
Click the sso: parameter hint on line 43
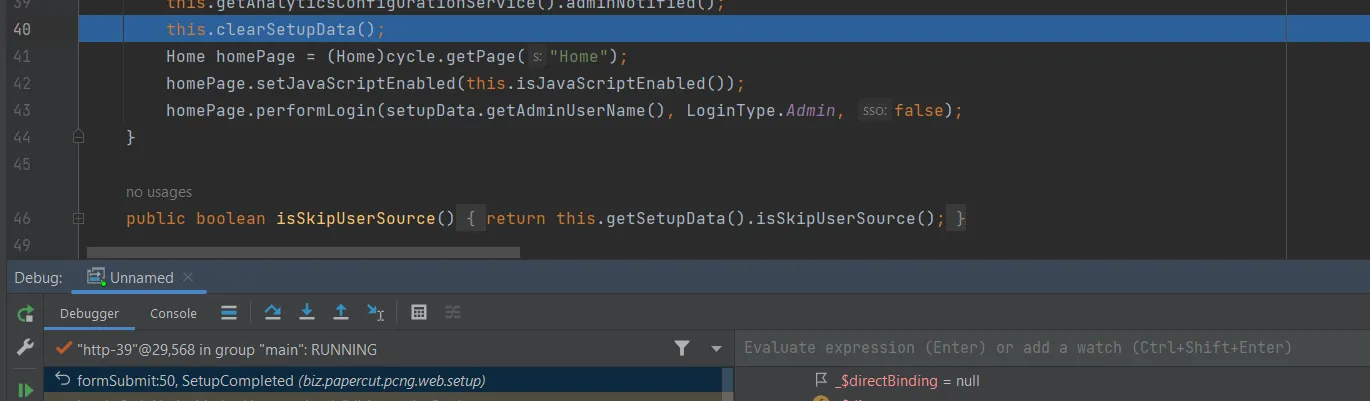click(x=874, y=111)
